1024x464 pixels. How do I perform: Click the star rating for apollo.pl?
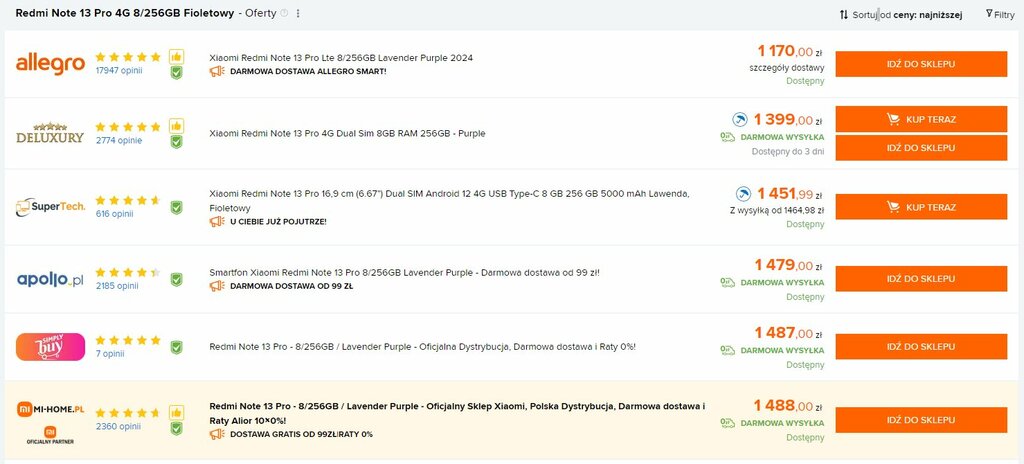(x=128, y=272)
